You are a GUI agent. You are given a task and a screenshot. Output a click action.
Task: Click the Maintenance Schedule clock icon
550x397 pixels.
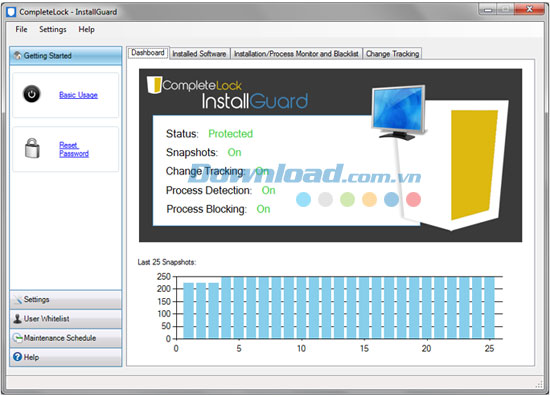pos(17,338)
